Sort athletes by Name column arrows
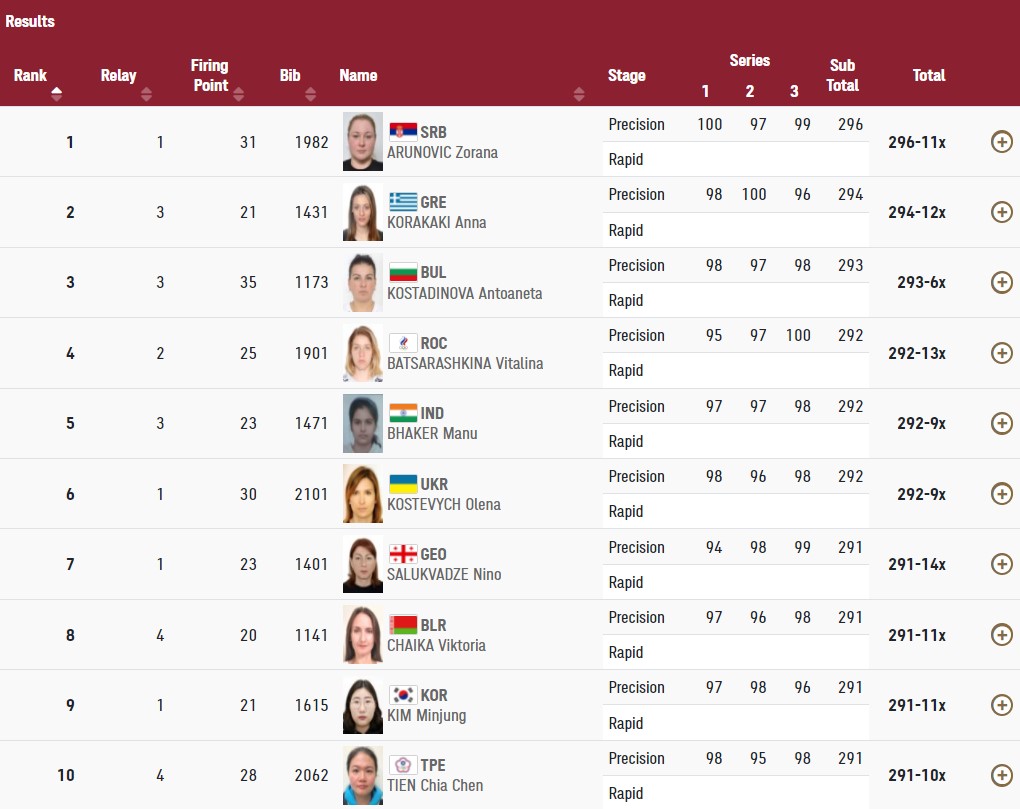The width and height of the screenshot is (1020, 809). point(579,94)
